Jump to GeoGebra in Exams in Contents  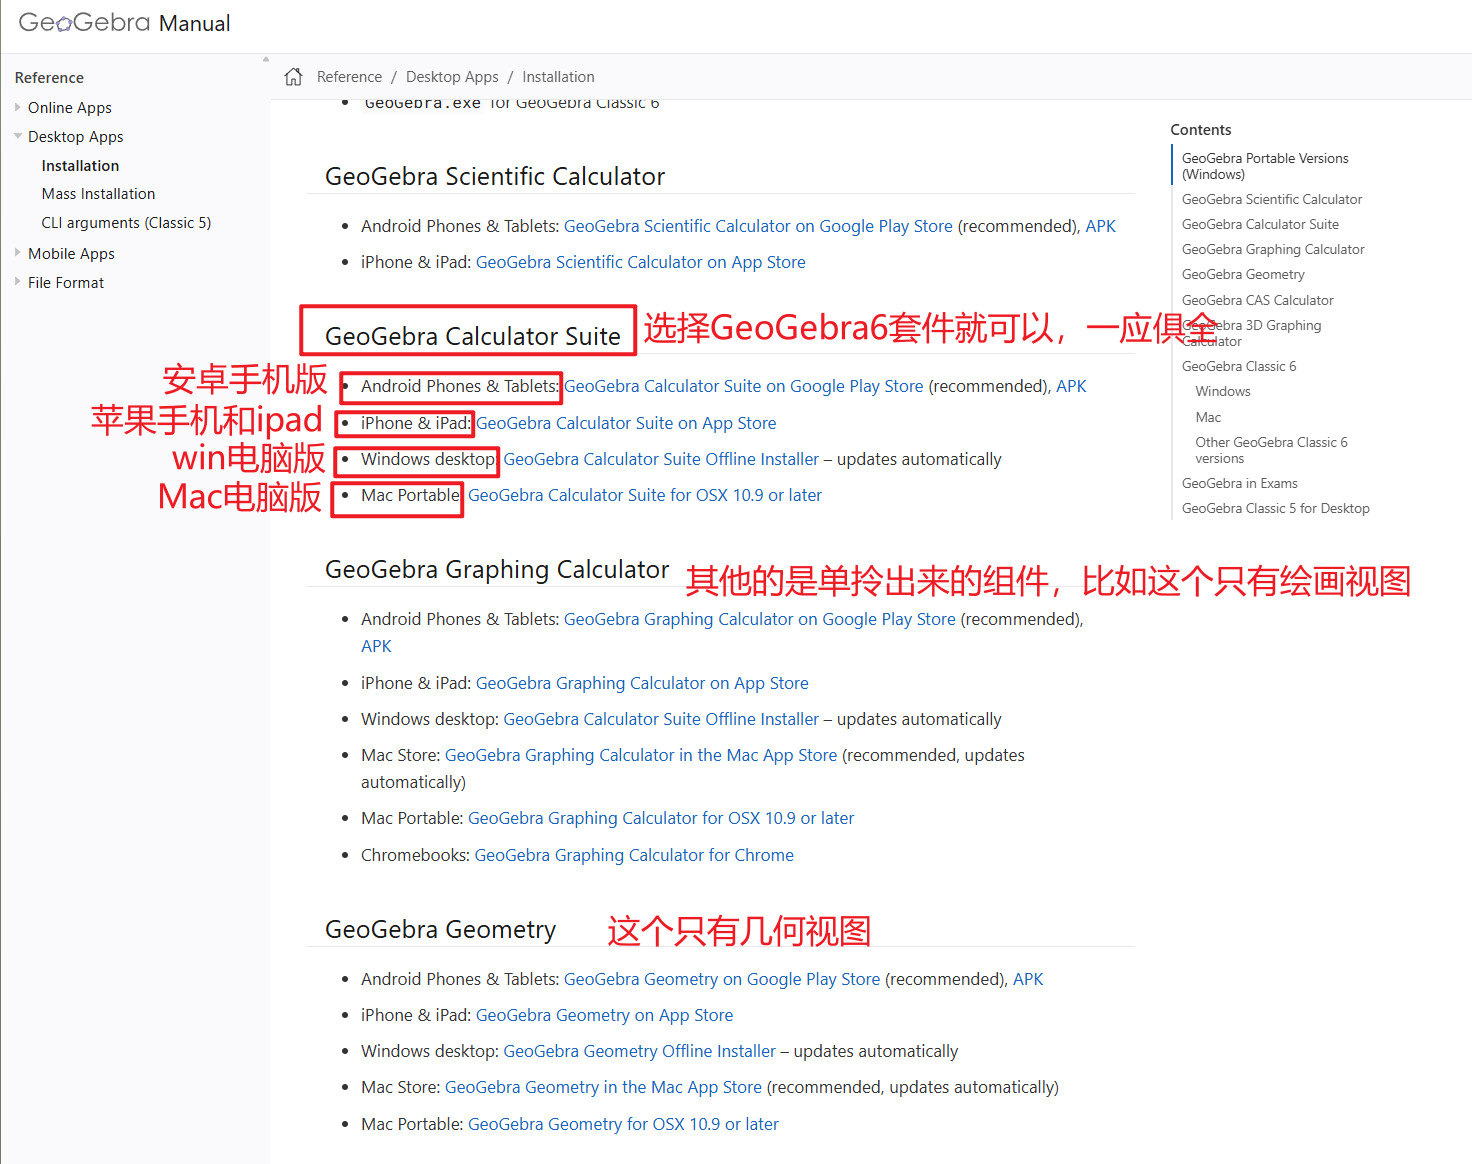(x=1239, y=483)
